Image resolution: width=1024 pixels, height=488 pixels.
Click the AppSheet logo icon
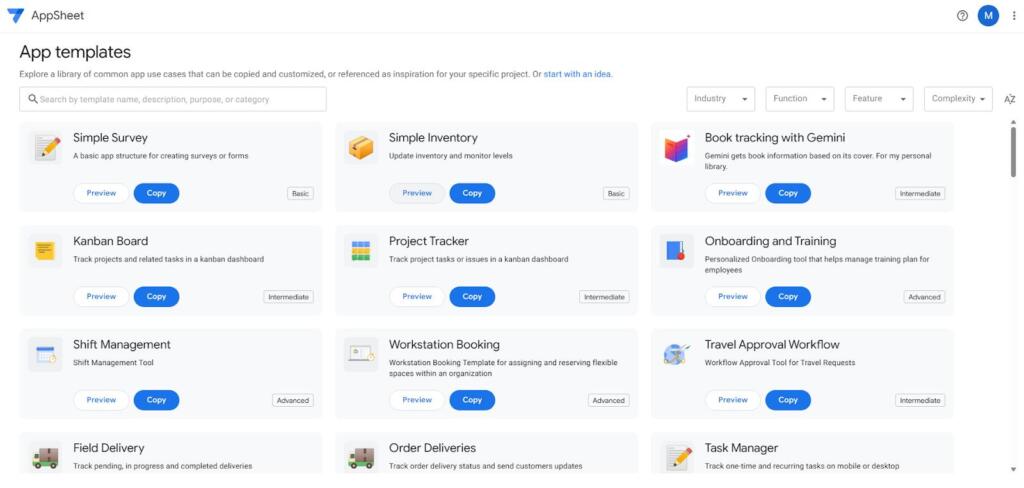16,16
